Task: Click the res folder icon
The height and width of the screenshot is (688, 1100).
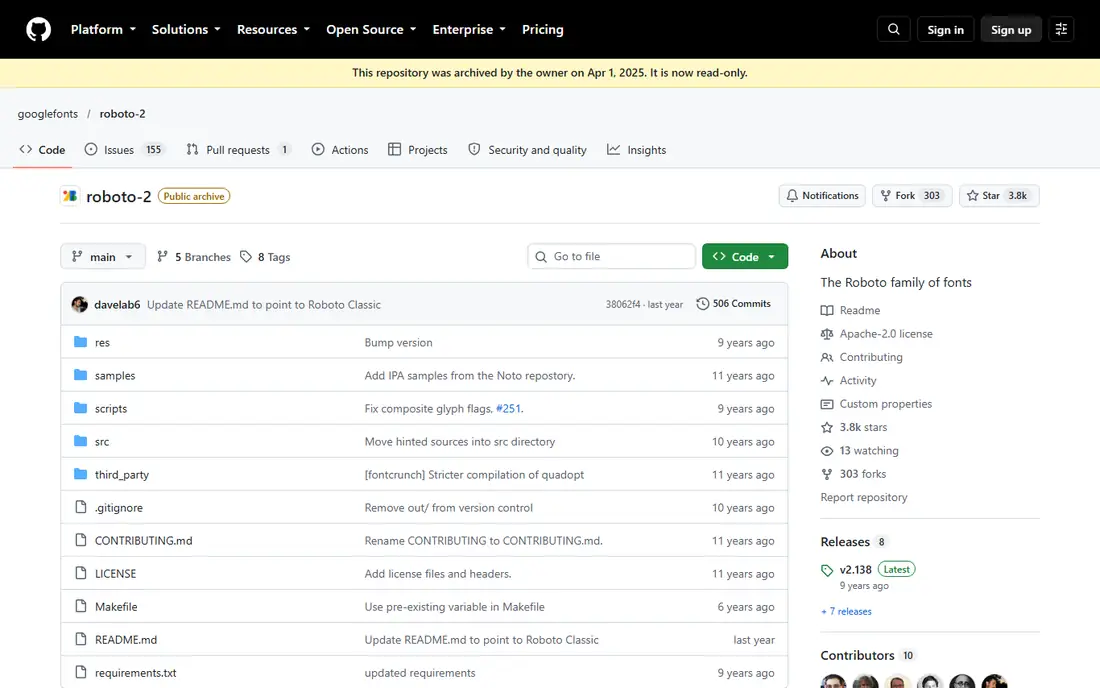Action: (81, 342)
